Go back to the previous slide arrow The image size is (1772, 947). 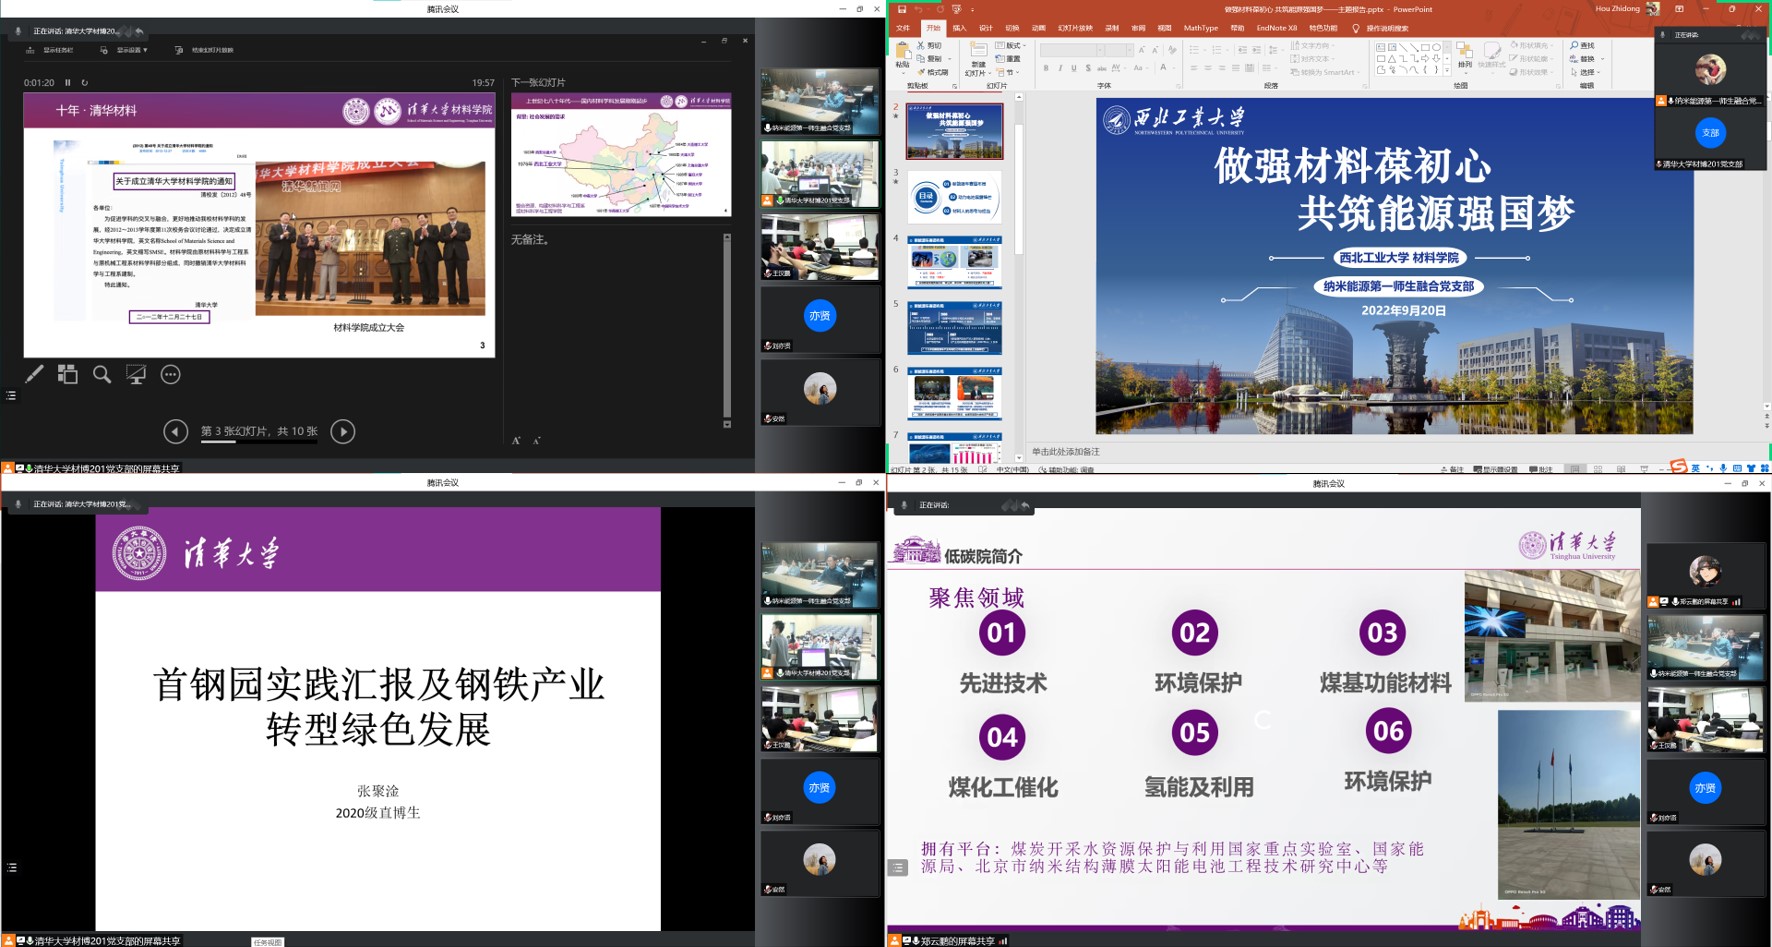[x=175, y=431]
